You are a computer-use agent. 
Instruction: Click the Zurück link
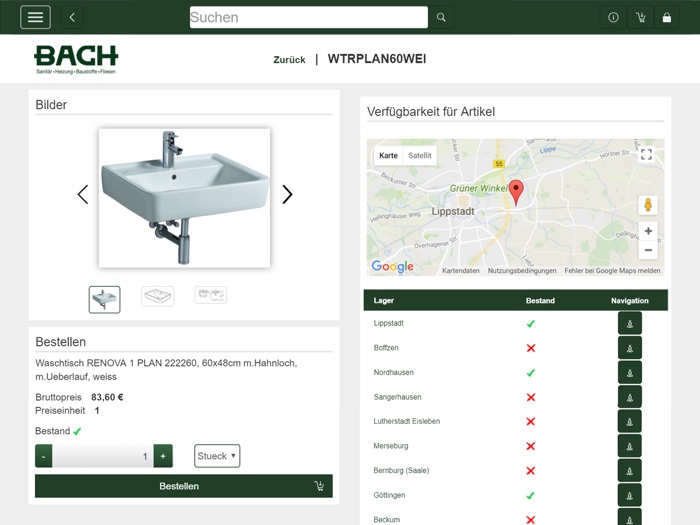(289, 59)
